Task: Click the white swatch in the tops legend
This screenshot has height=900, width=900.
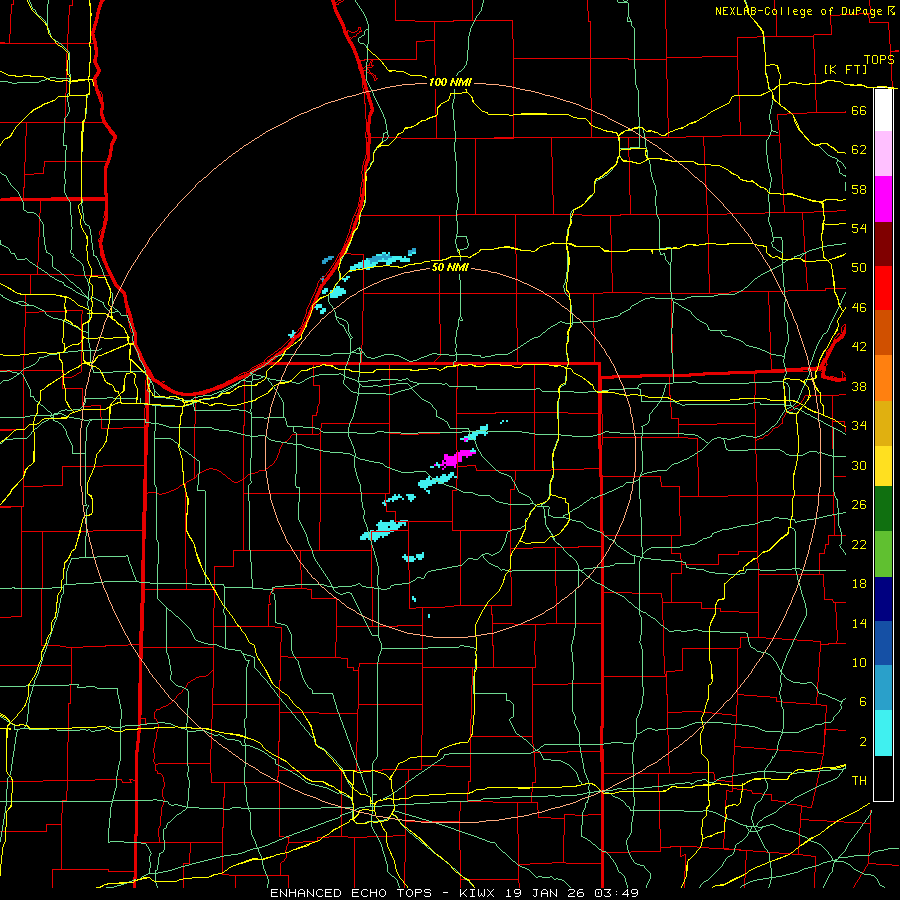Action: click(x=883, y=110)
